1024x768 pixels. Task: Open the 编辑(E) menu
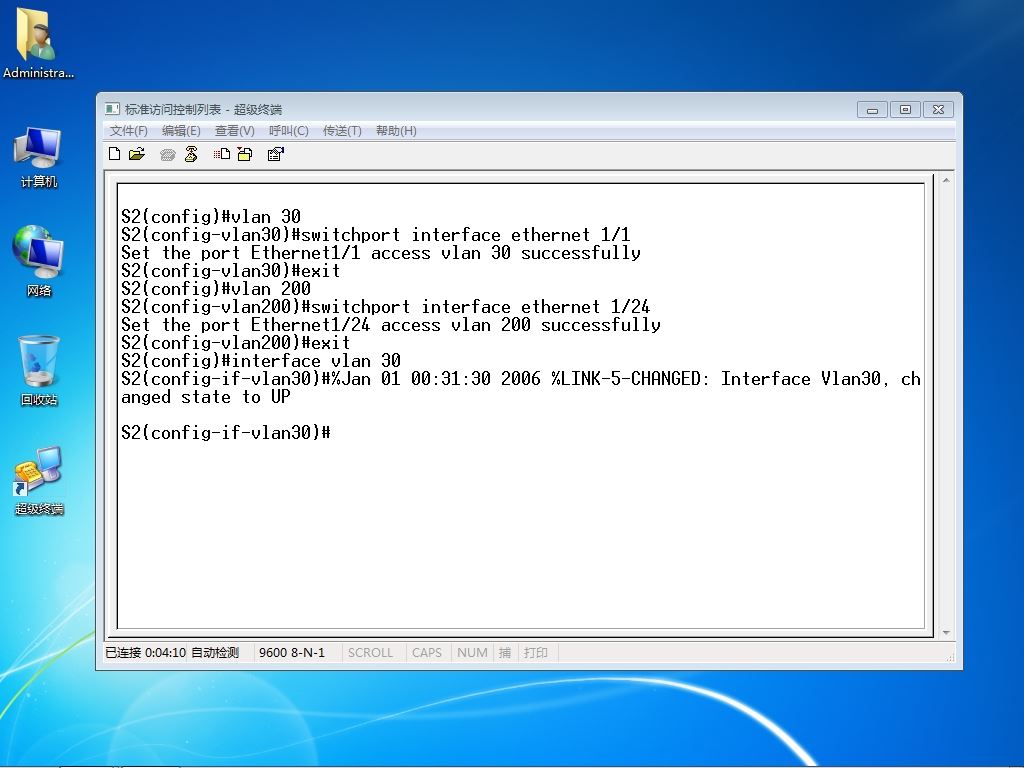(x=181, y=131)
